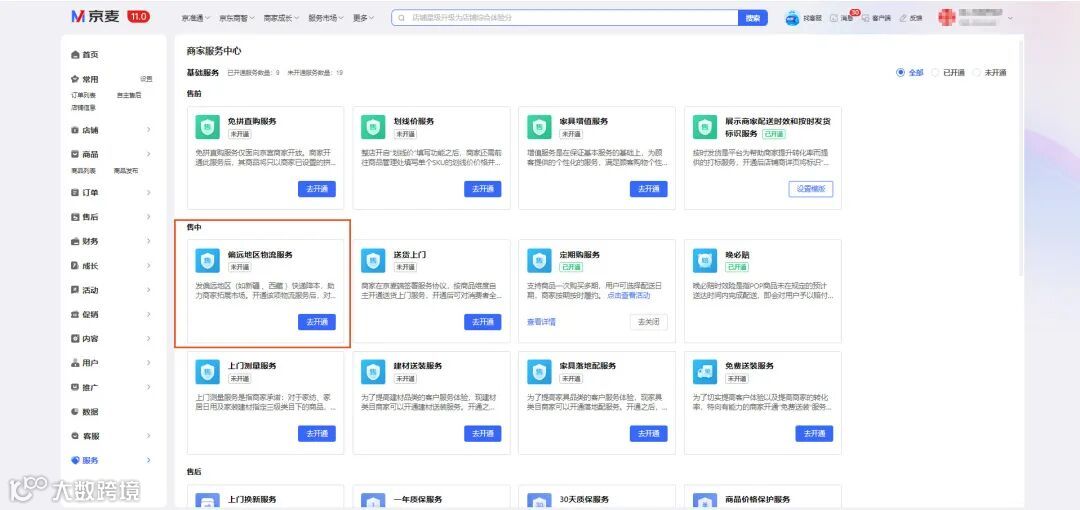This screenshot has height=510, width=1080.
Task: Open 商品发布 shortcut under 商品
Action: coord(126,170)
